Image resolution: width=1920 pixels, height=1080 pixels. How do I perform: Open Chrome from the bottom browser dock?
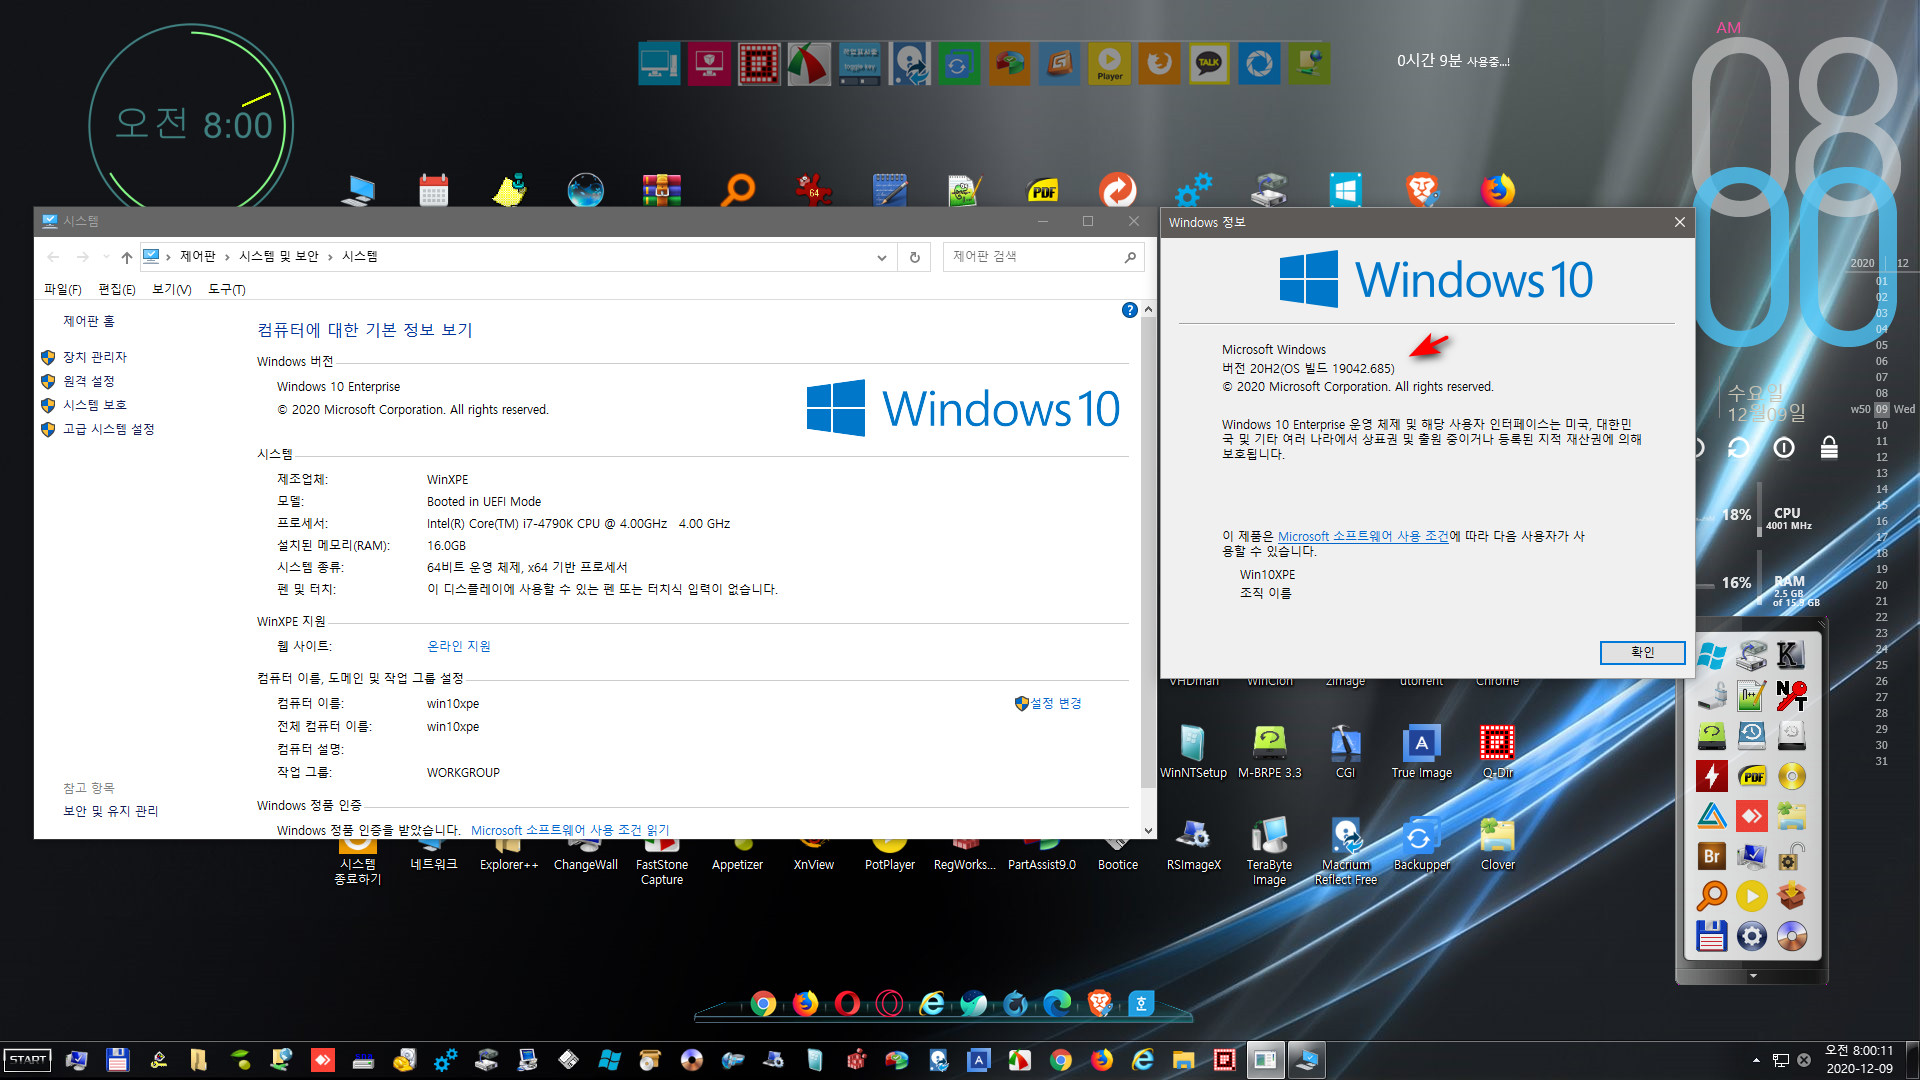[x=763, y=1003]
